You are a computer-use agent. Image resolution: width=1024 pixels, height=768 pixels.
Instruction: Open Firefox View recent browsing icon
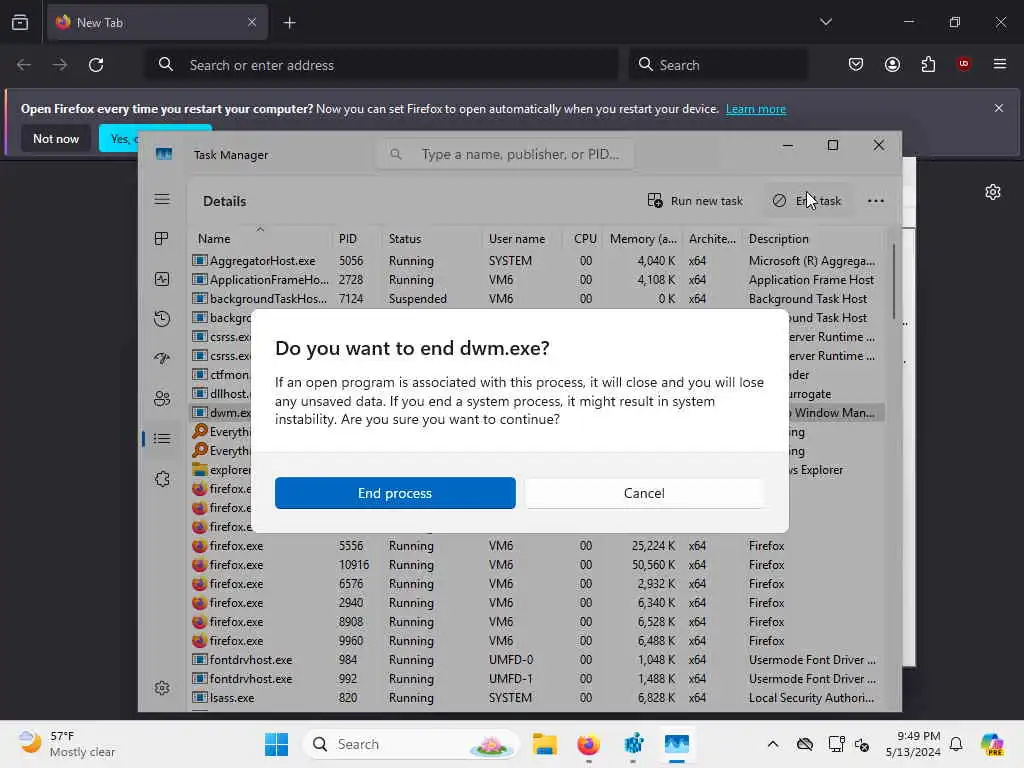point(20,22)
